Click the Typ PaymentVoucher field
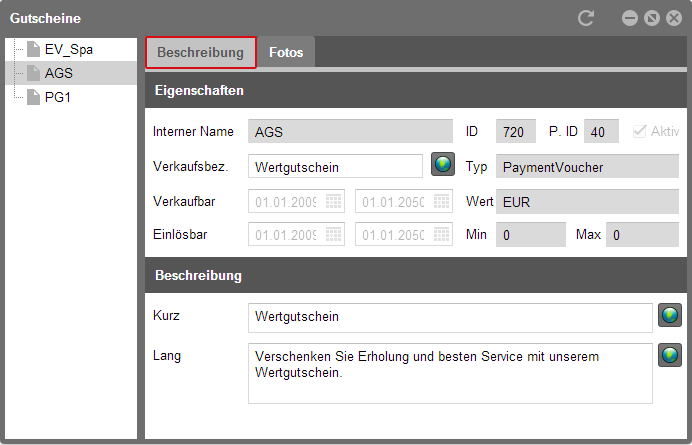This screenshot has width=692, height=445. point(587,166)
